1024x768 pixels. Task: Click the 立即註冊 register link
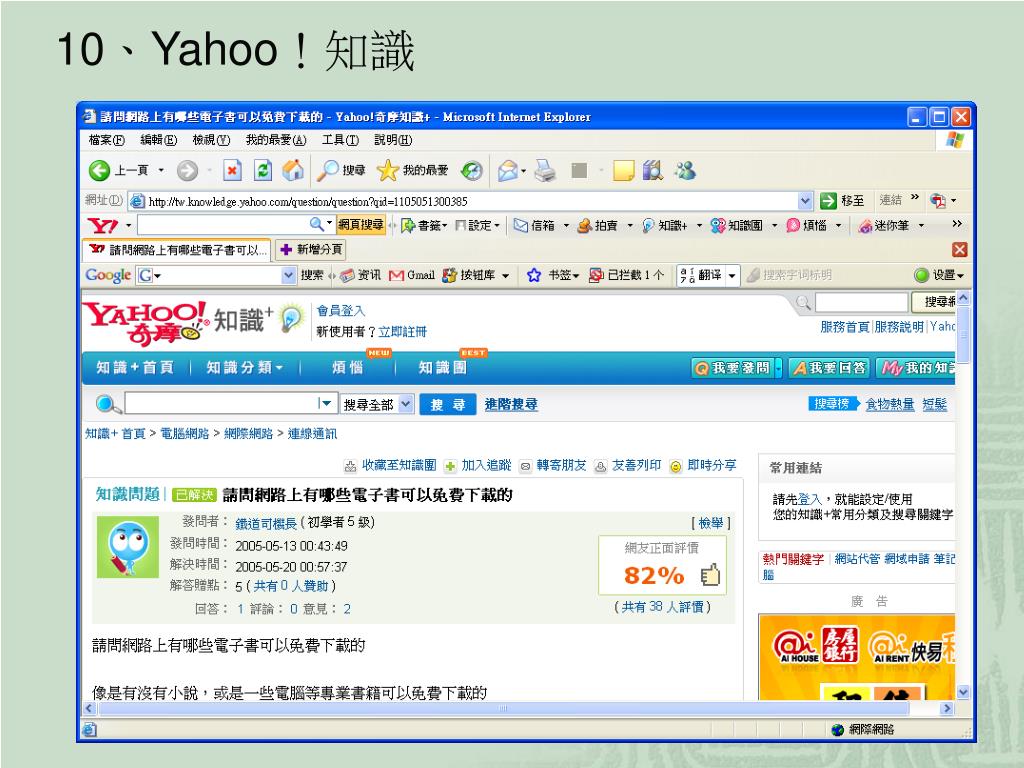pos(402,332)
